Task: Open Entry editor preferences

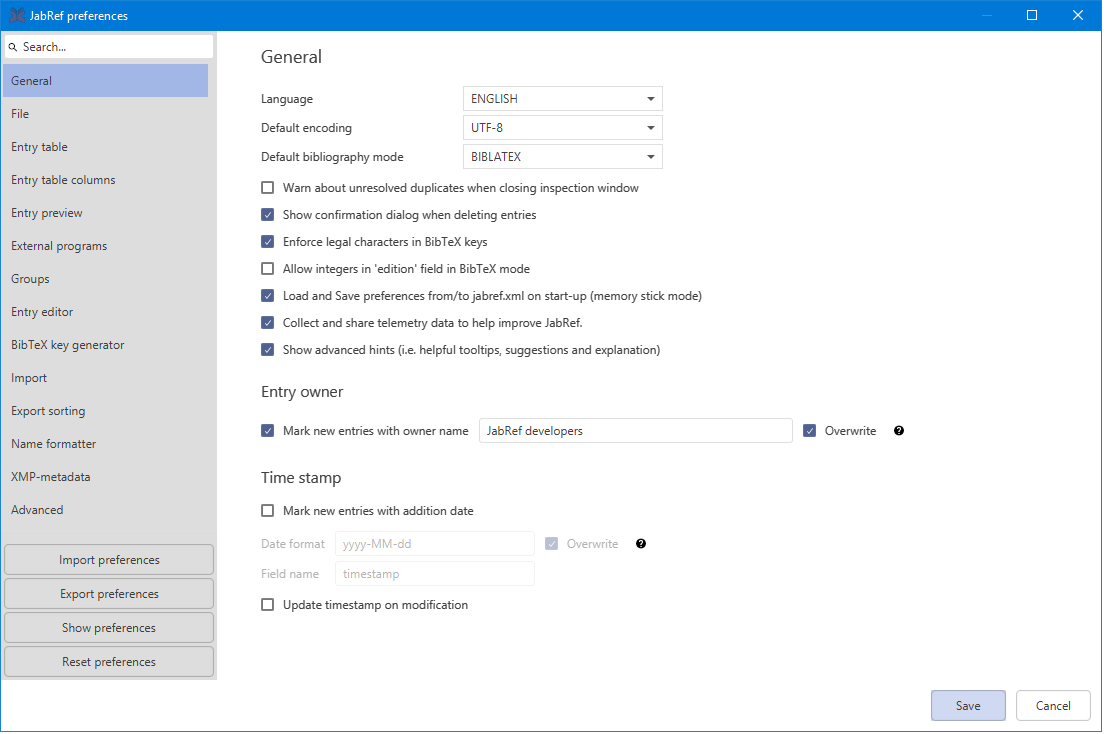Action: pyautogui.click(x=106, y=312)
